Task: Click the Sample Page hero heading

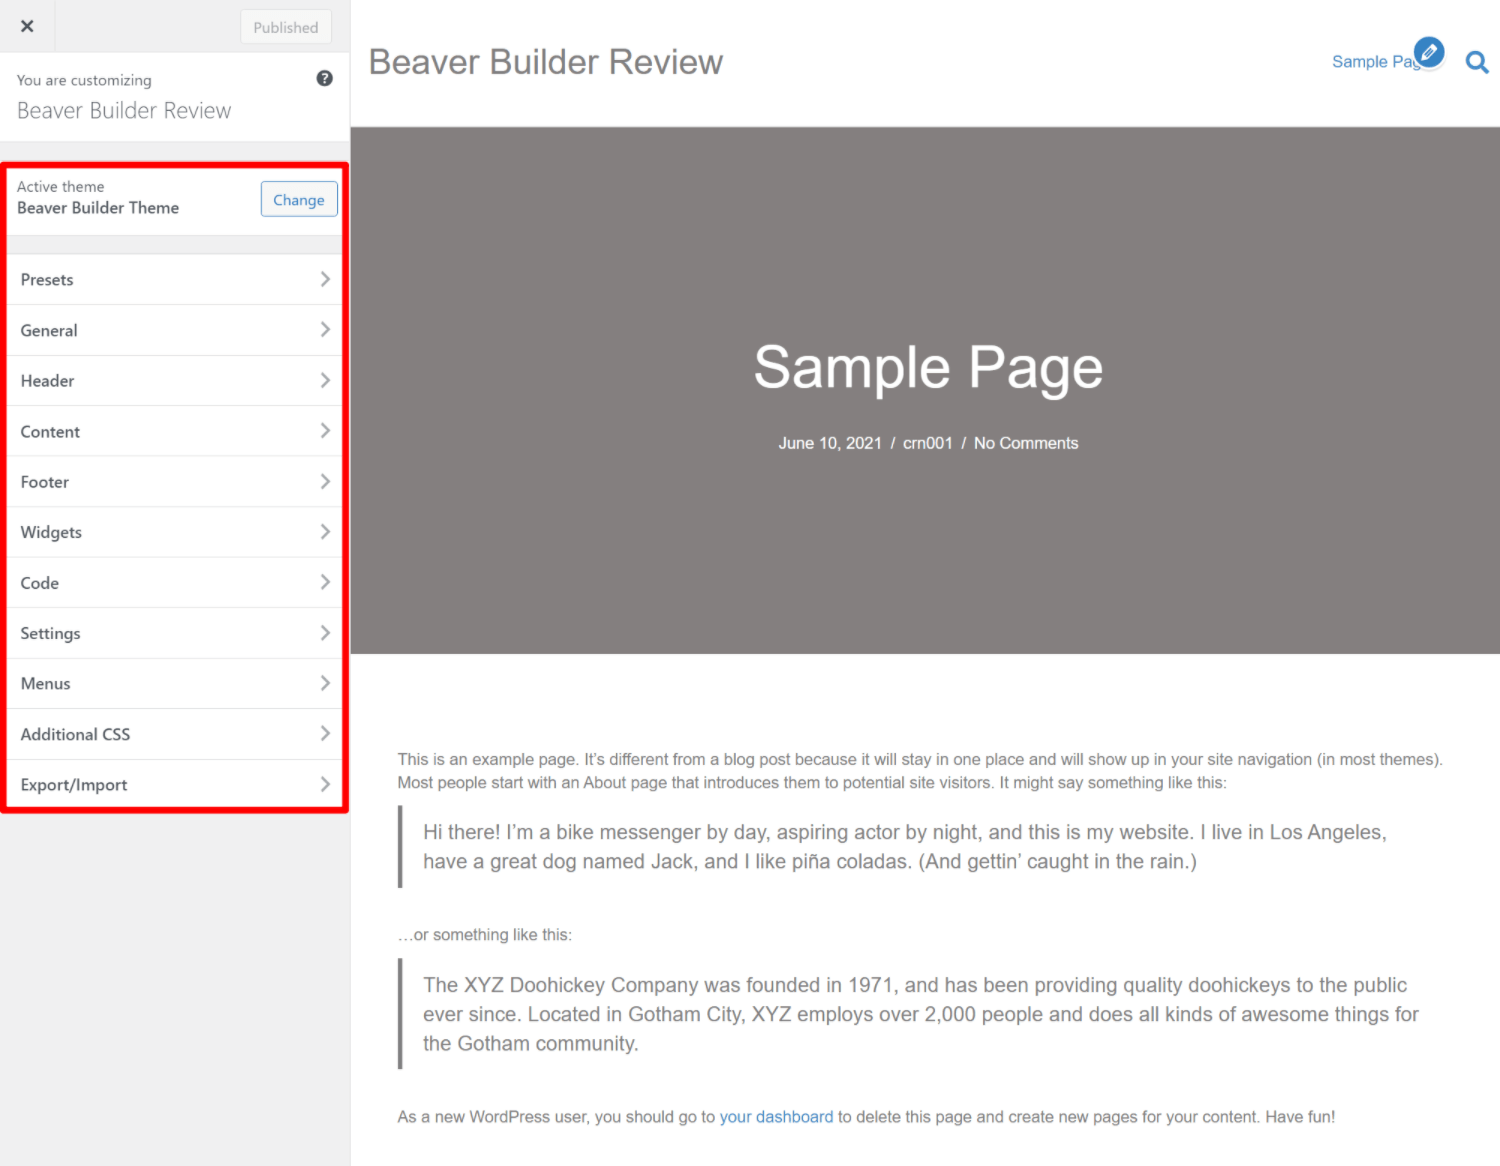Action: 928,367
